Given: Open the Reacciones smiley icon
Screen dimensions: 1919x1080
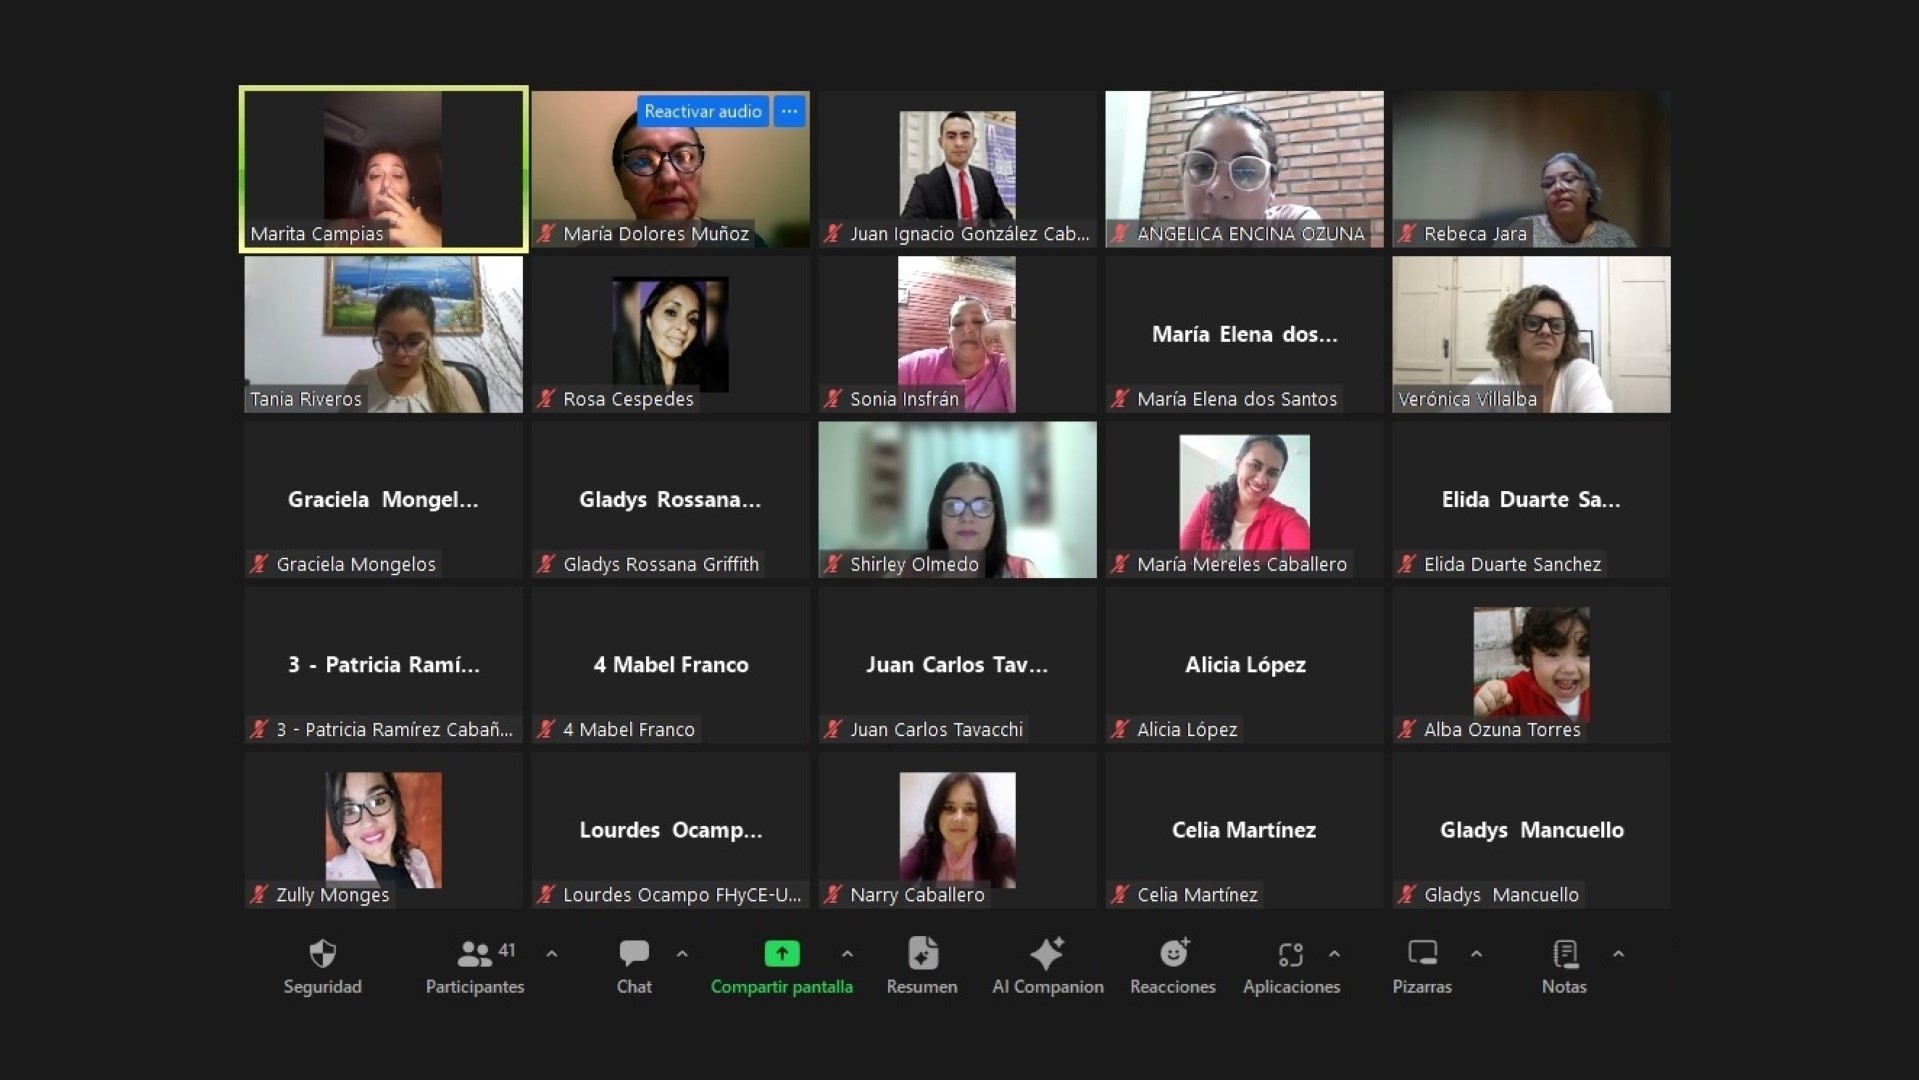Looking at the screenshot, I should click(1174, 954).
